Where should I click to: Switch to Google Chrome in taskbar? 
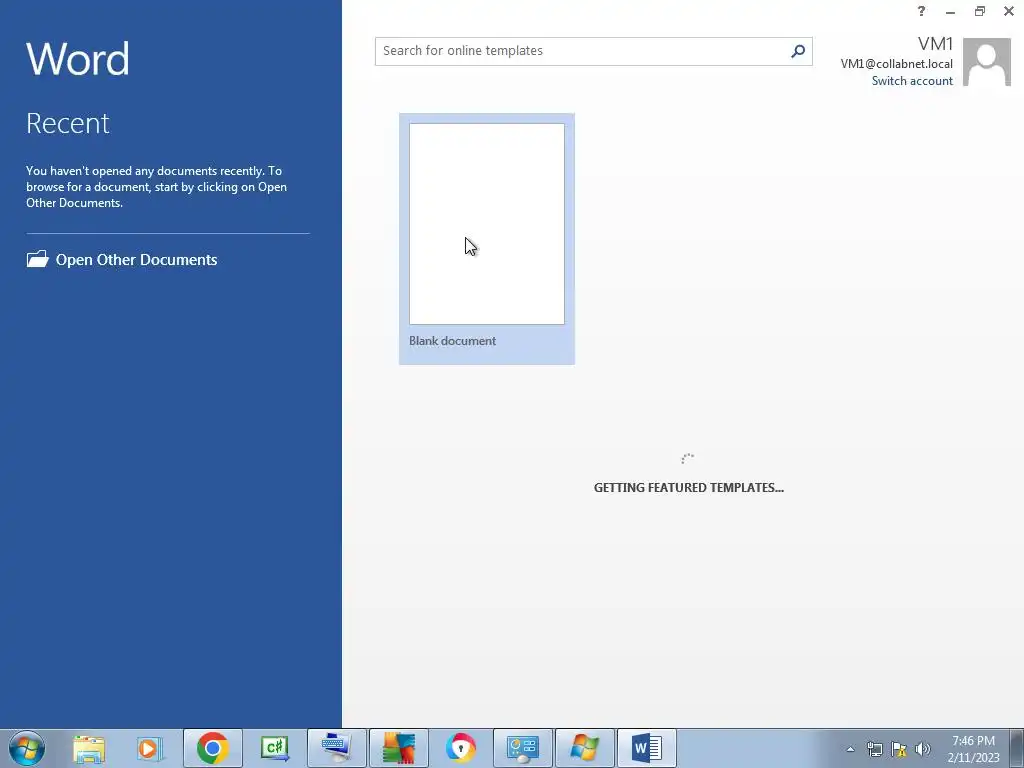212,748
